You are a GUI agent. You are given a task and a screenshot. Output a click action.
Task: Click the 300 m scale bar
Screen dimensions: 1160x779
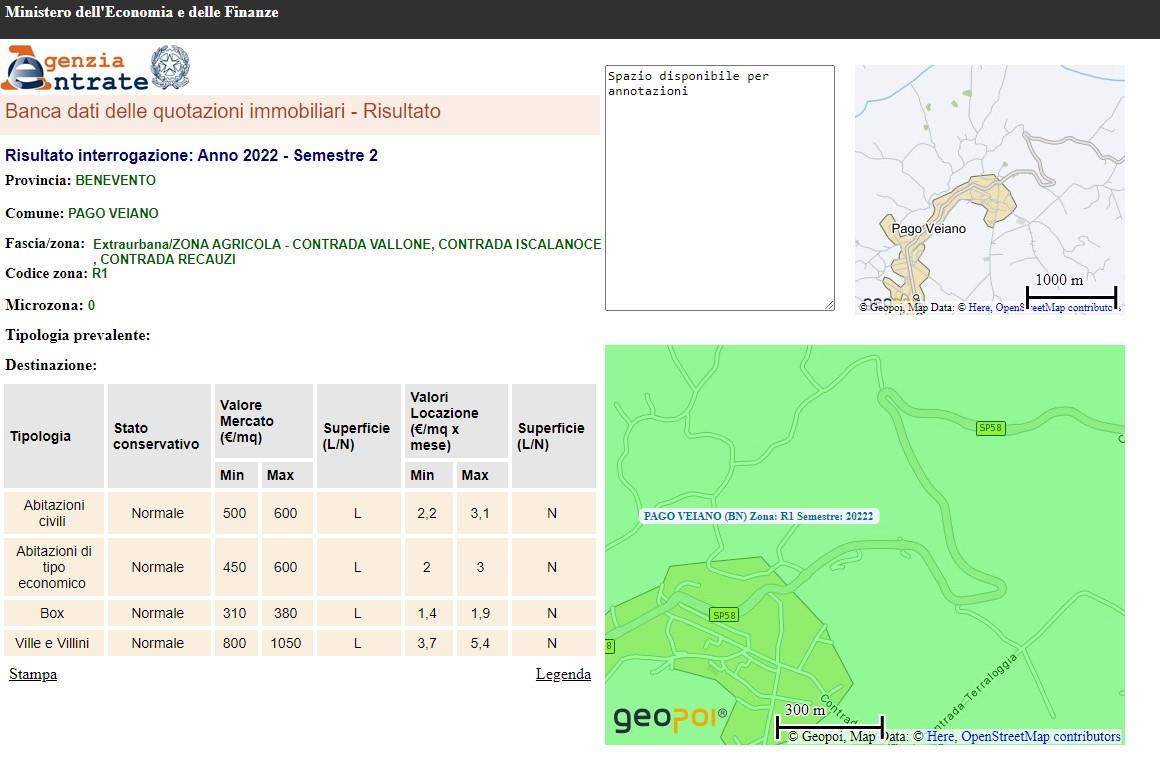click(829, 721)
